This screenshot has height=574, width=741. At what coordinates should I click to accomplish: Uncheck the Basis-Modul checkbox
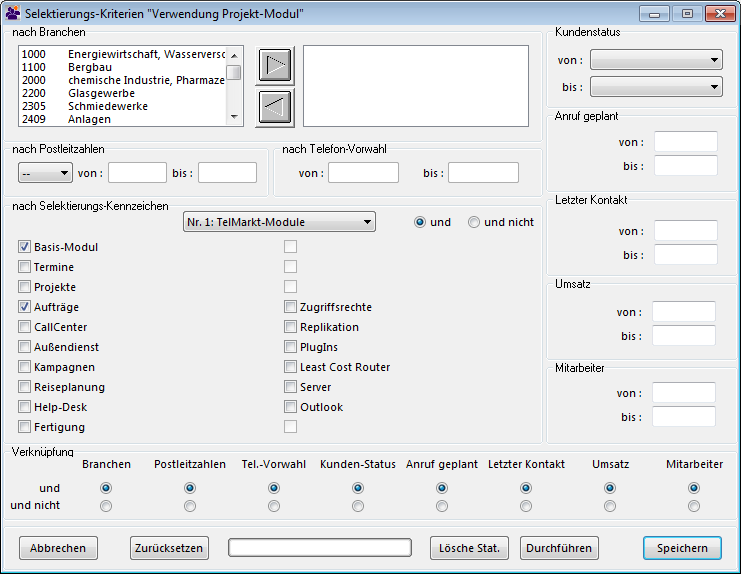pyautogui.click(x=24, y=247)
